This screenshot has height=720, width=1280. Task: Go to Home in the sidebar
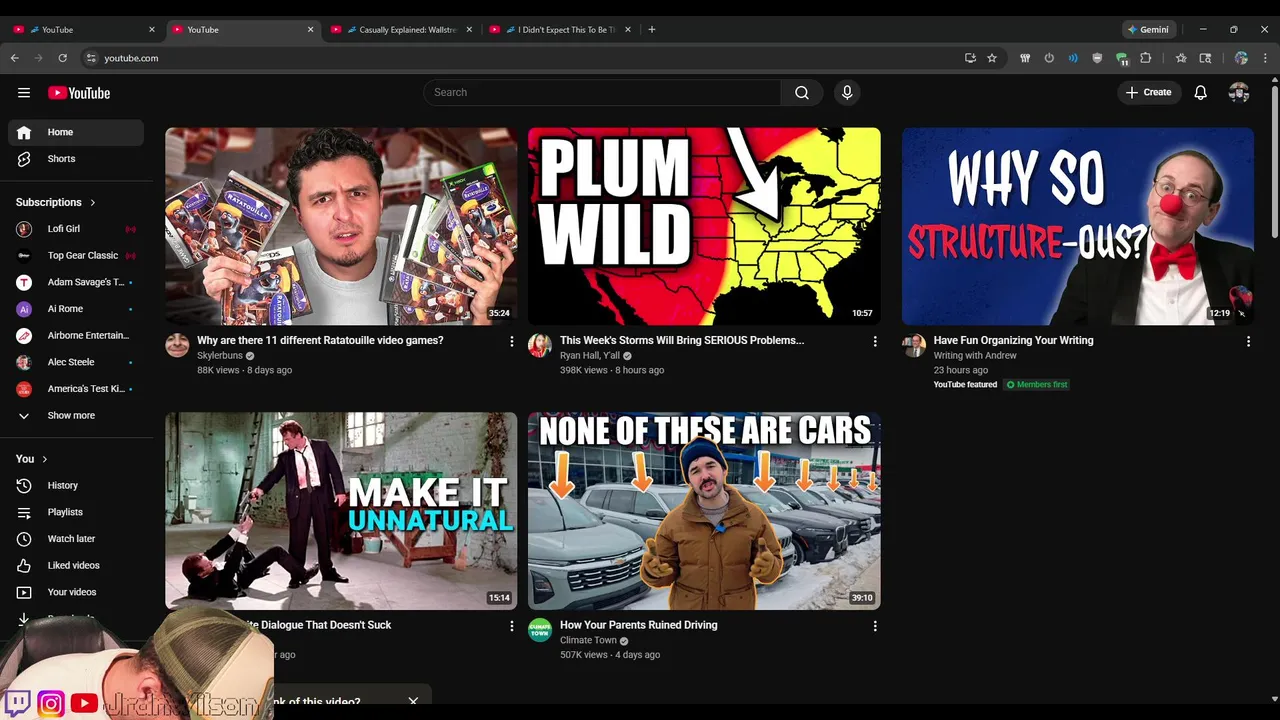[x=76, y=132]
